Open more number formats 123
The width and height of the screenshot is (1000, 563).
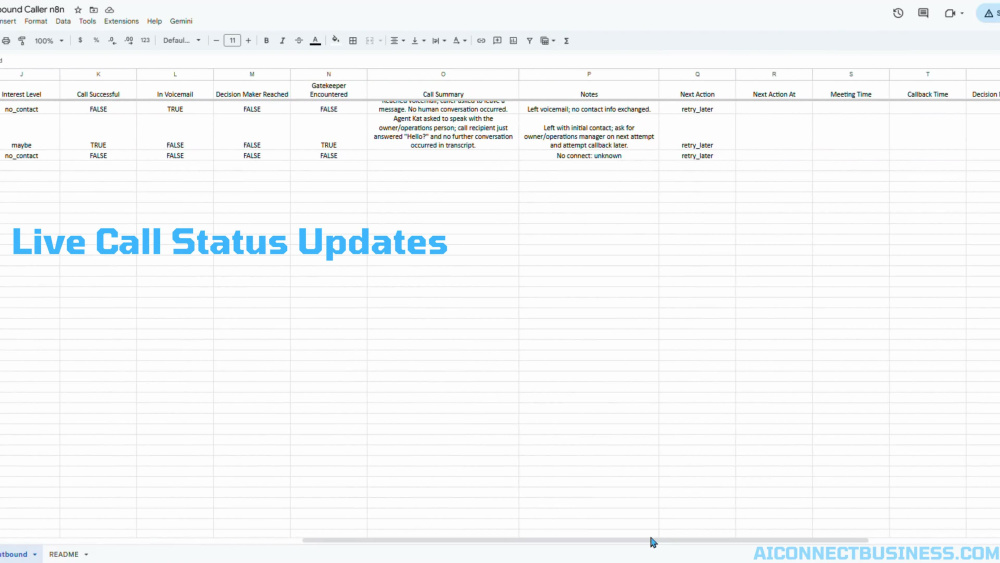pyautogui.click(x=145, y=40)
